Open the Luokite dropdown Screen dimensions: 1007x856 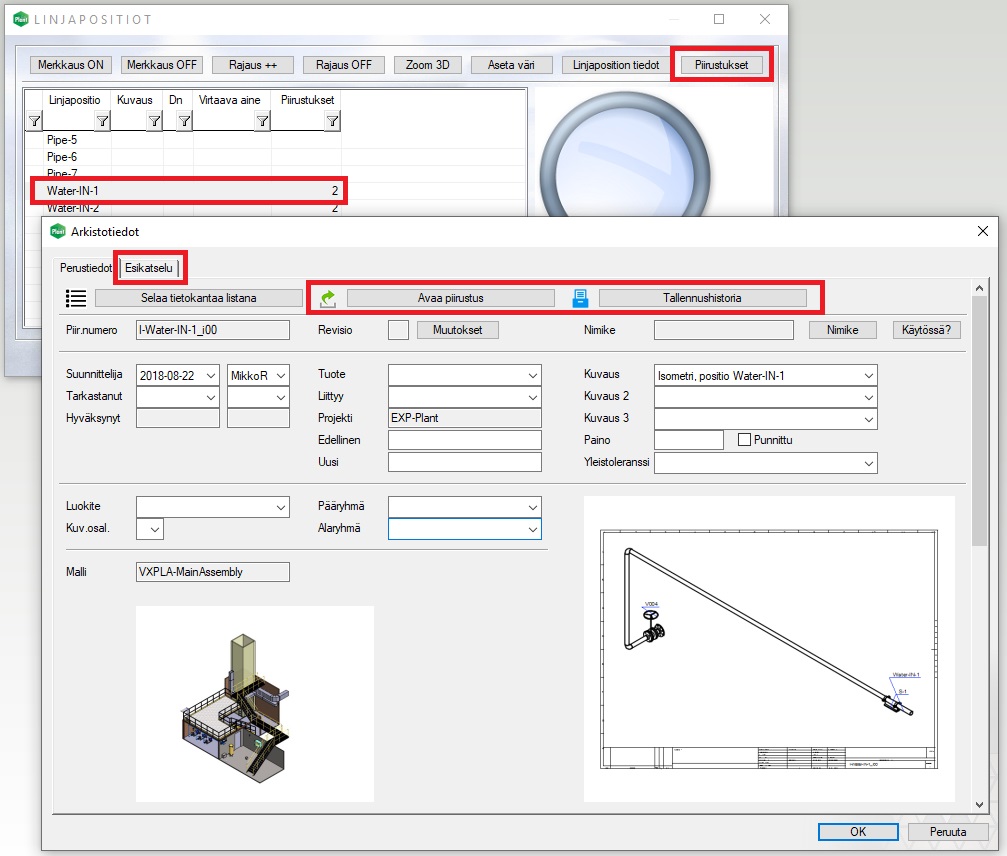(x=279, y=507)
